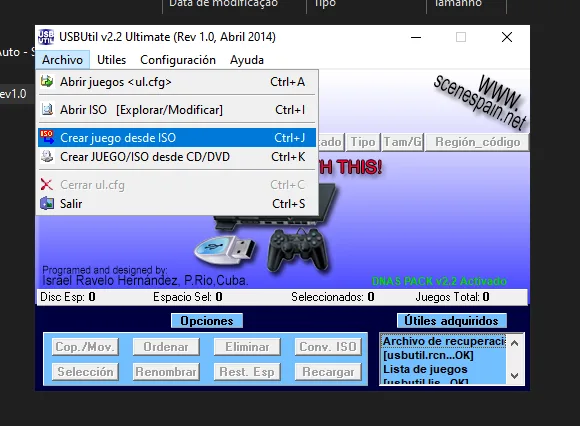Select Abrir ISO [Explorar/Modificar] entry
This screenshot has width=580, height=426.
[177, 109]
